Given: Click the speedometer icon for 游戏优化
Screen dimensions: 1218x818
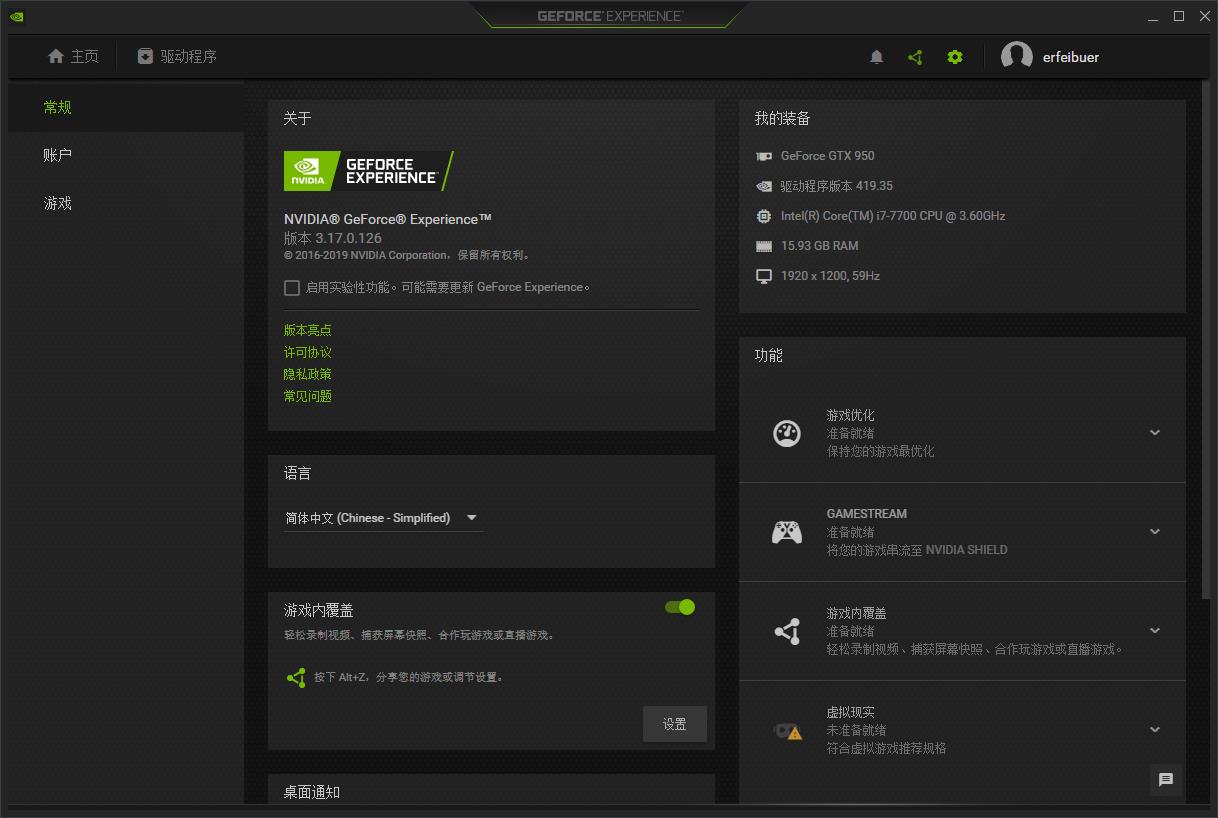Looking at the screenshot, I should pos(787,433).
